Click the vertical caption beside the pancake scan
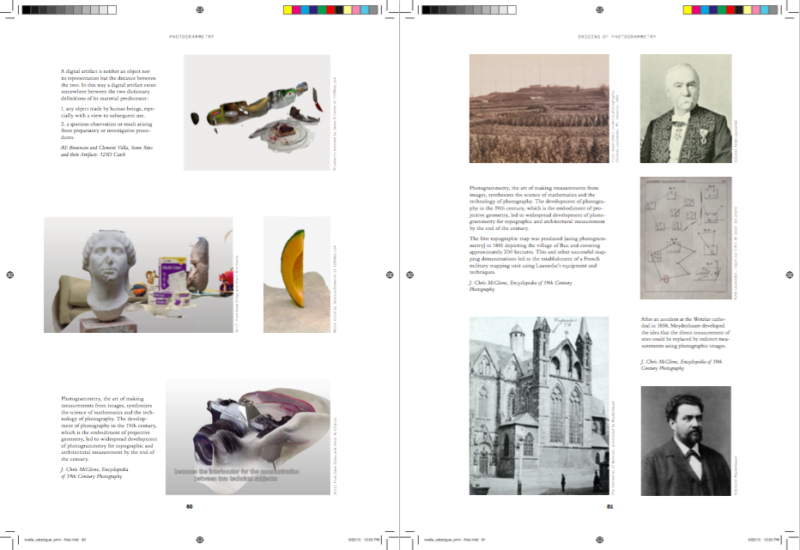This screenshot has height=550, width=800. 335,123
